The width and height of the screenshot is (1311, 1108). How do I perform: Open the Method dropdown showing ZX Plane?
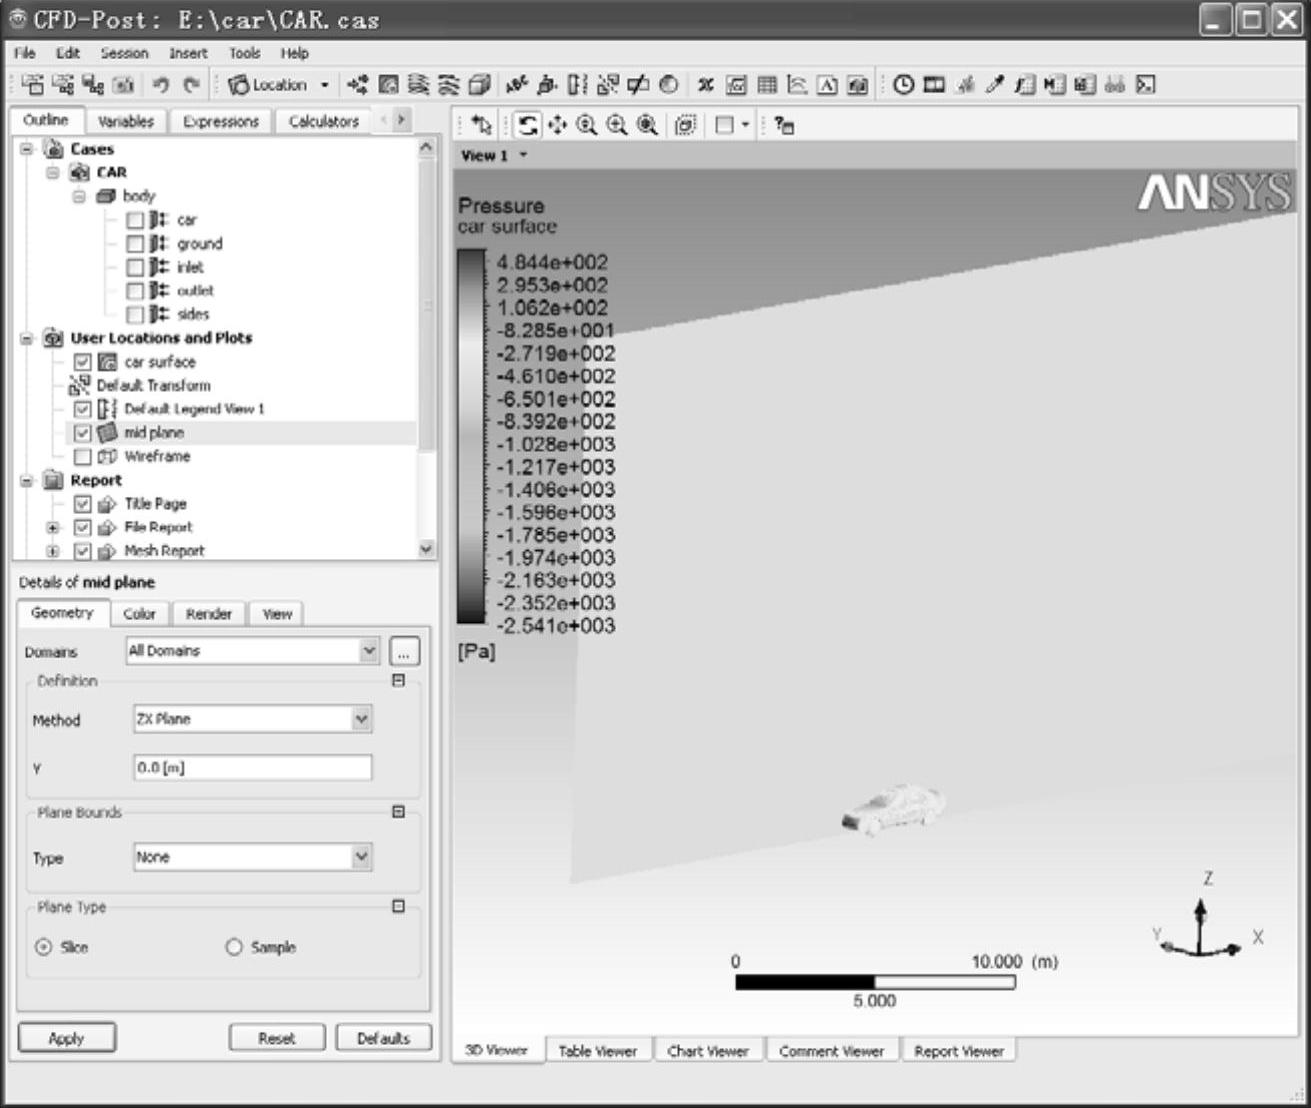click(252, 719)
